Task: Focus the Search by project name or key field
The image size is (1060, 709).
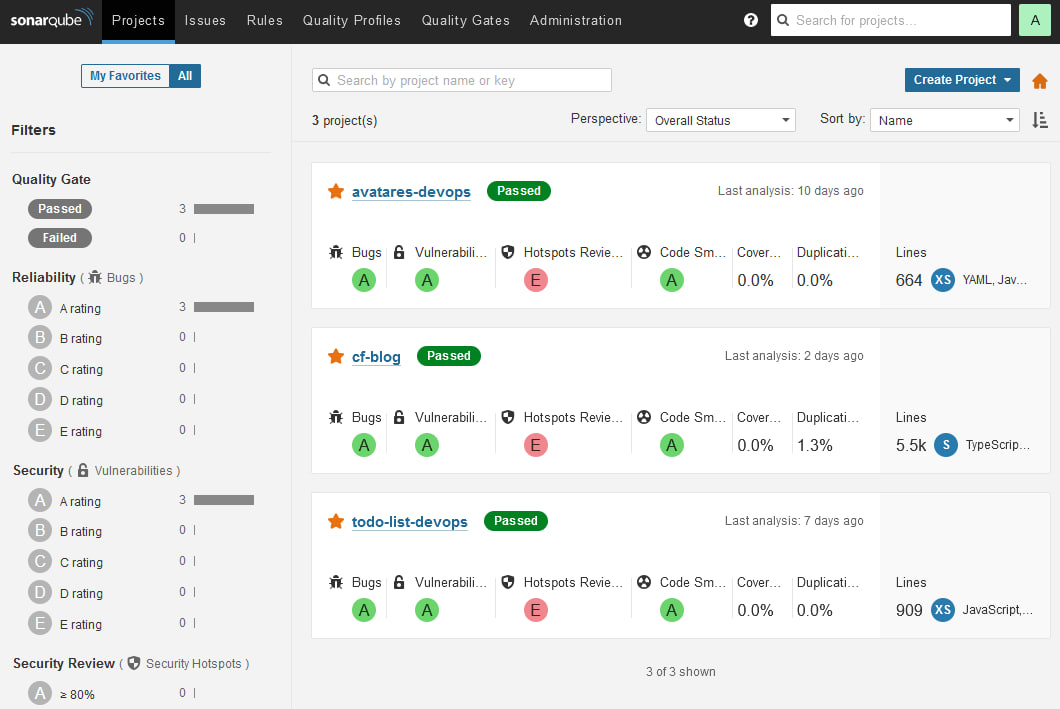Action: (x=462, y=80)
